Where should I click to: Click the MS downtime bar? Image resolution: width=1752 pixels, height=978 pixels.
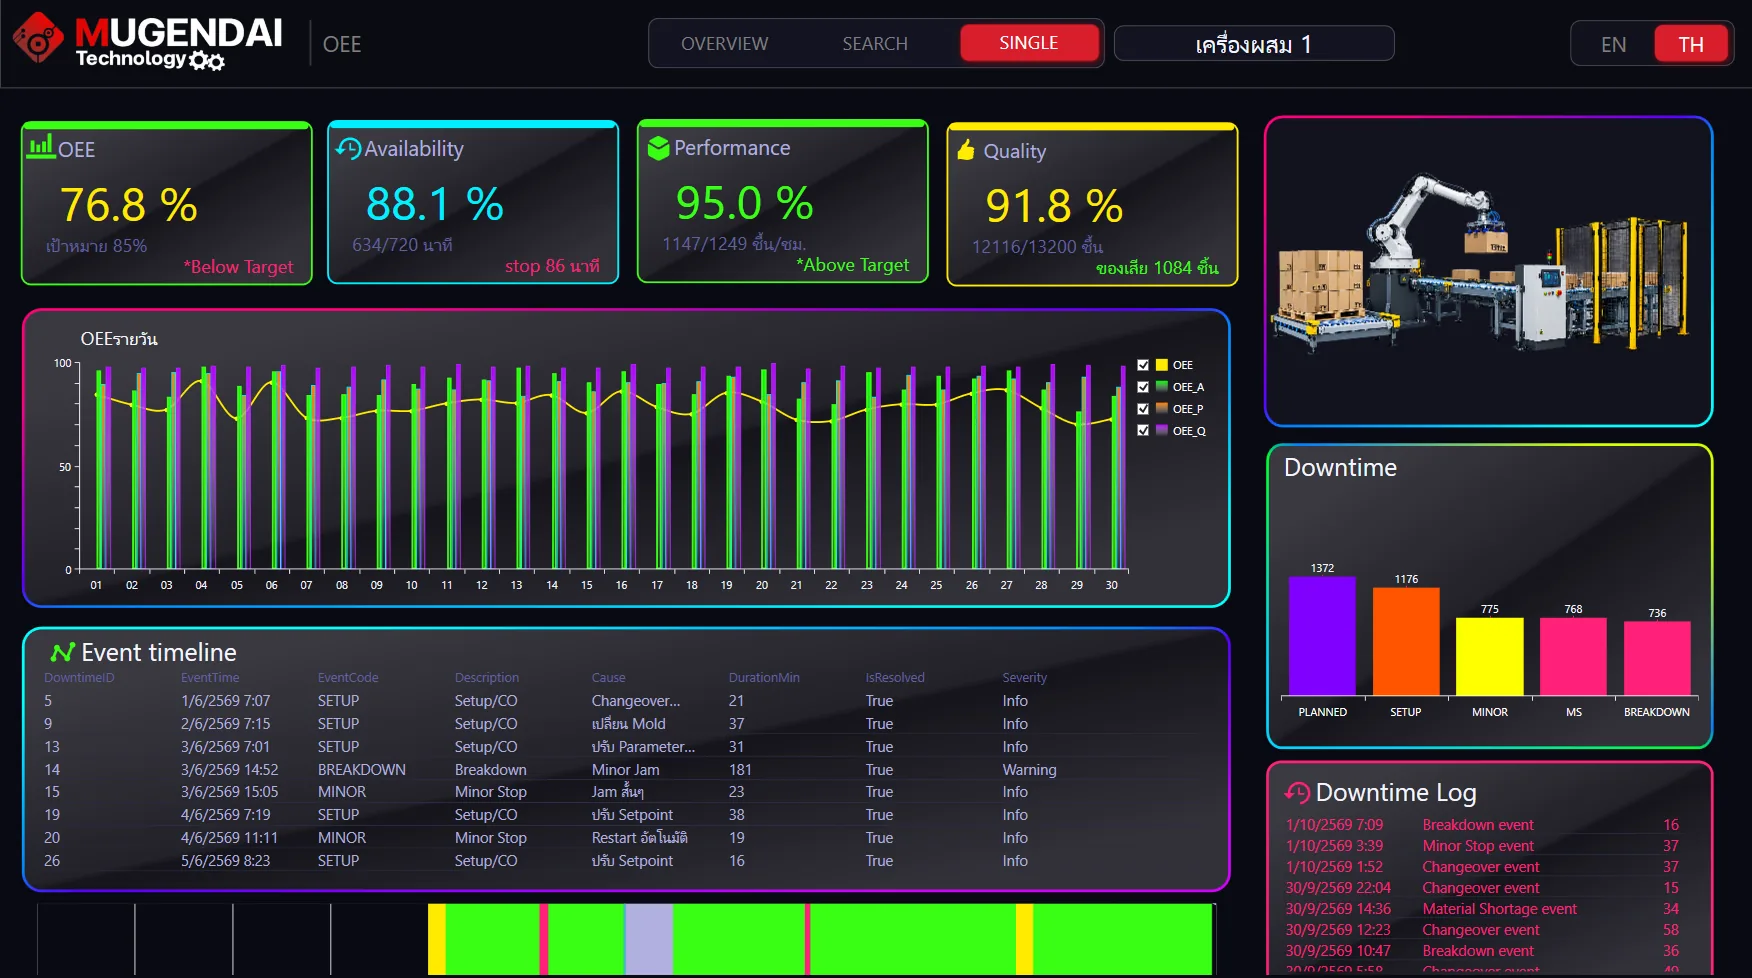pyautogui.click(x=1573, y=656)
